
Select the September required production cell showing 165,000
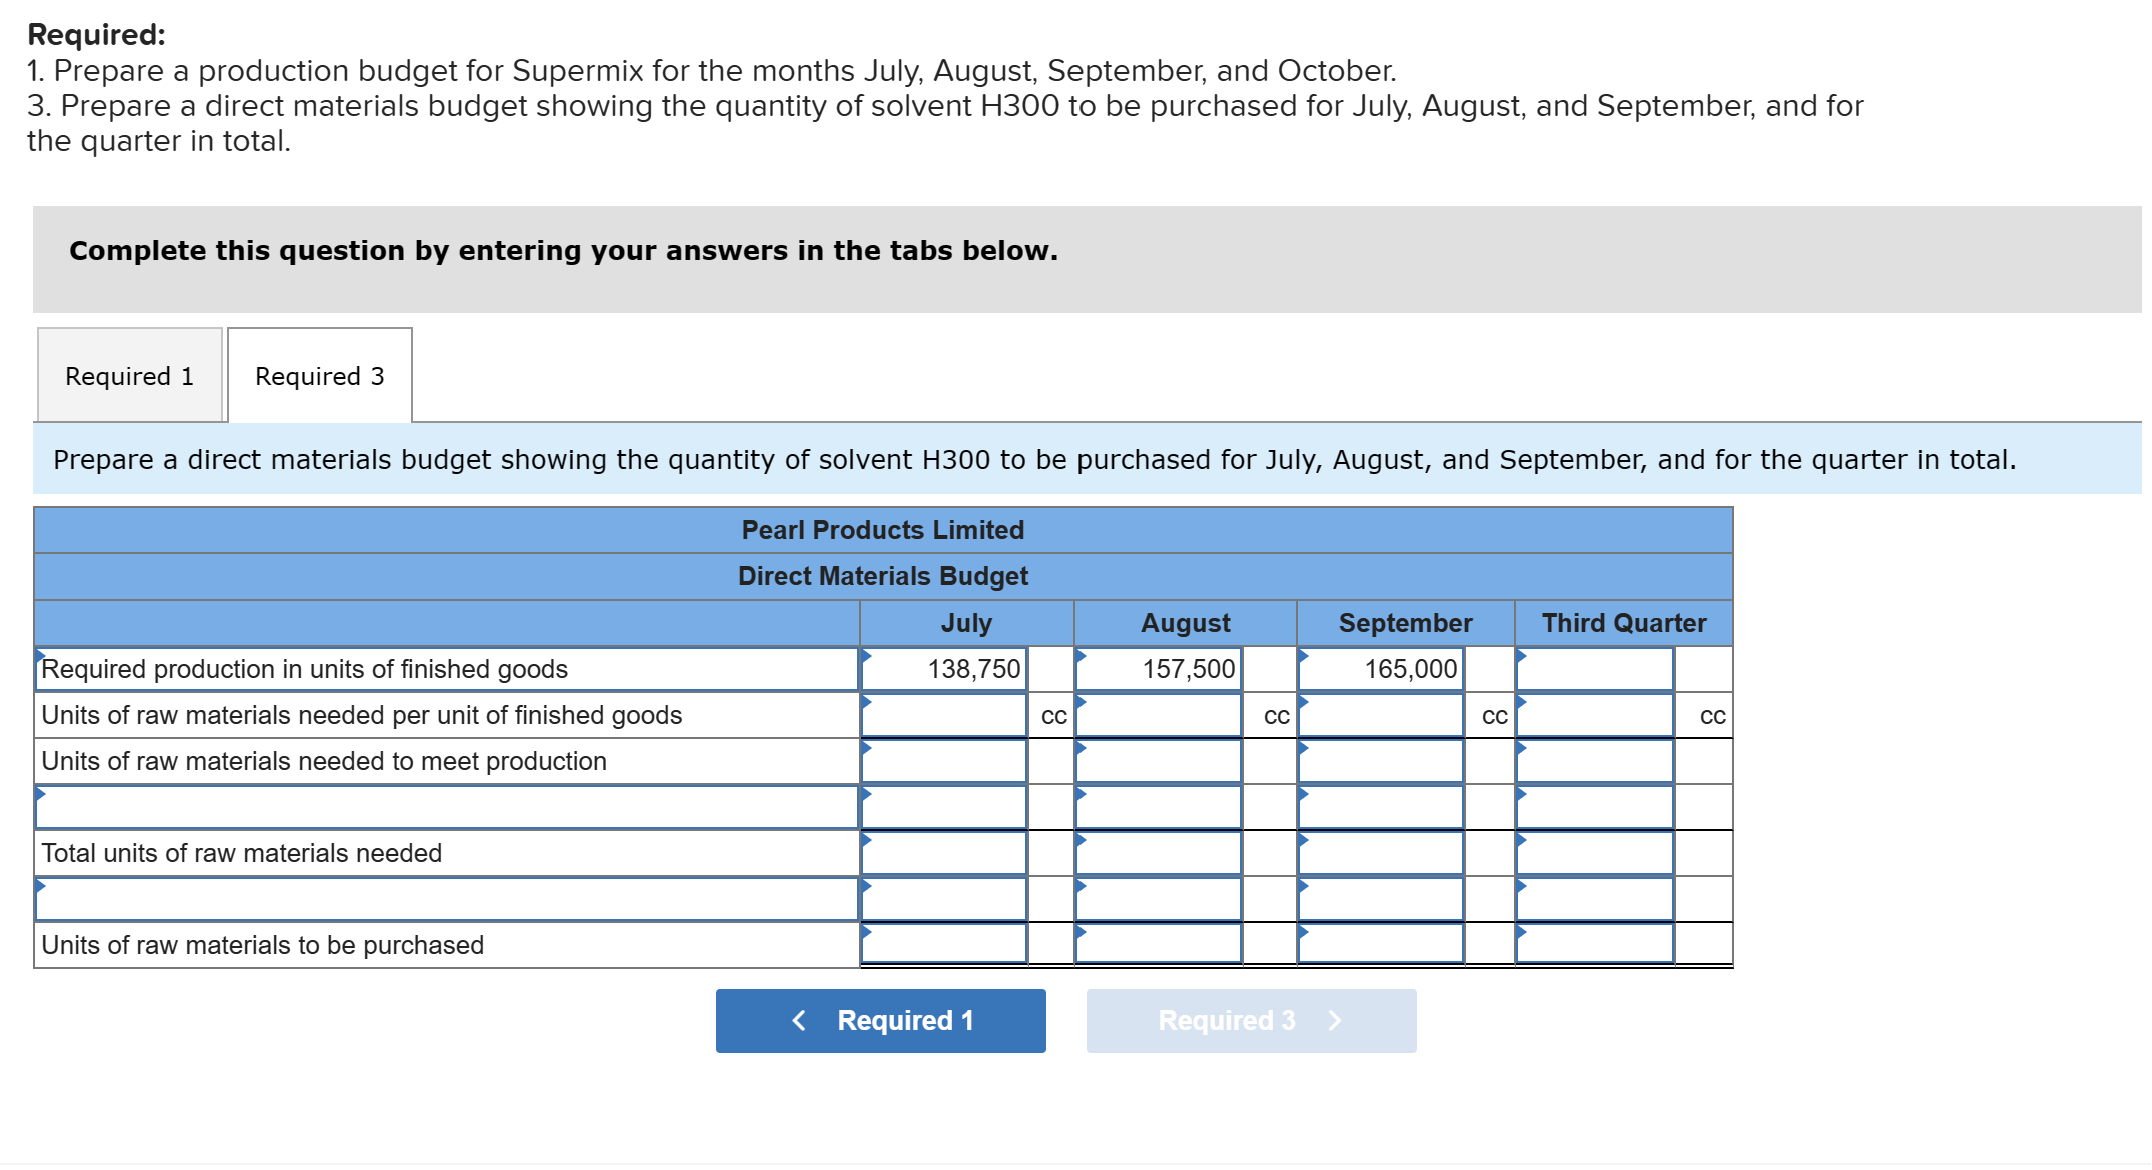point(1380,668)
